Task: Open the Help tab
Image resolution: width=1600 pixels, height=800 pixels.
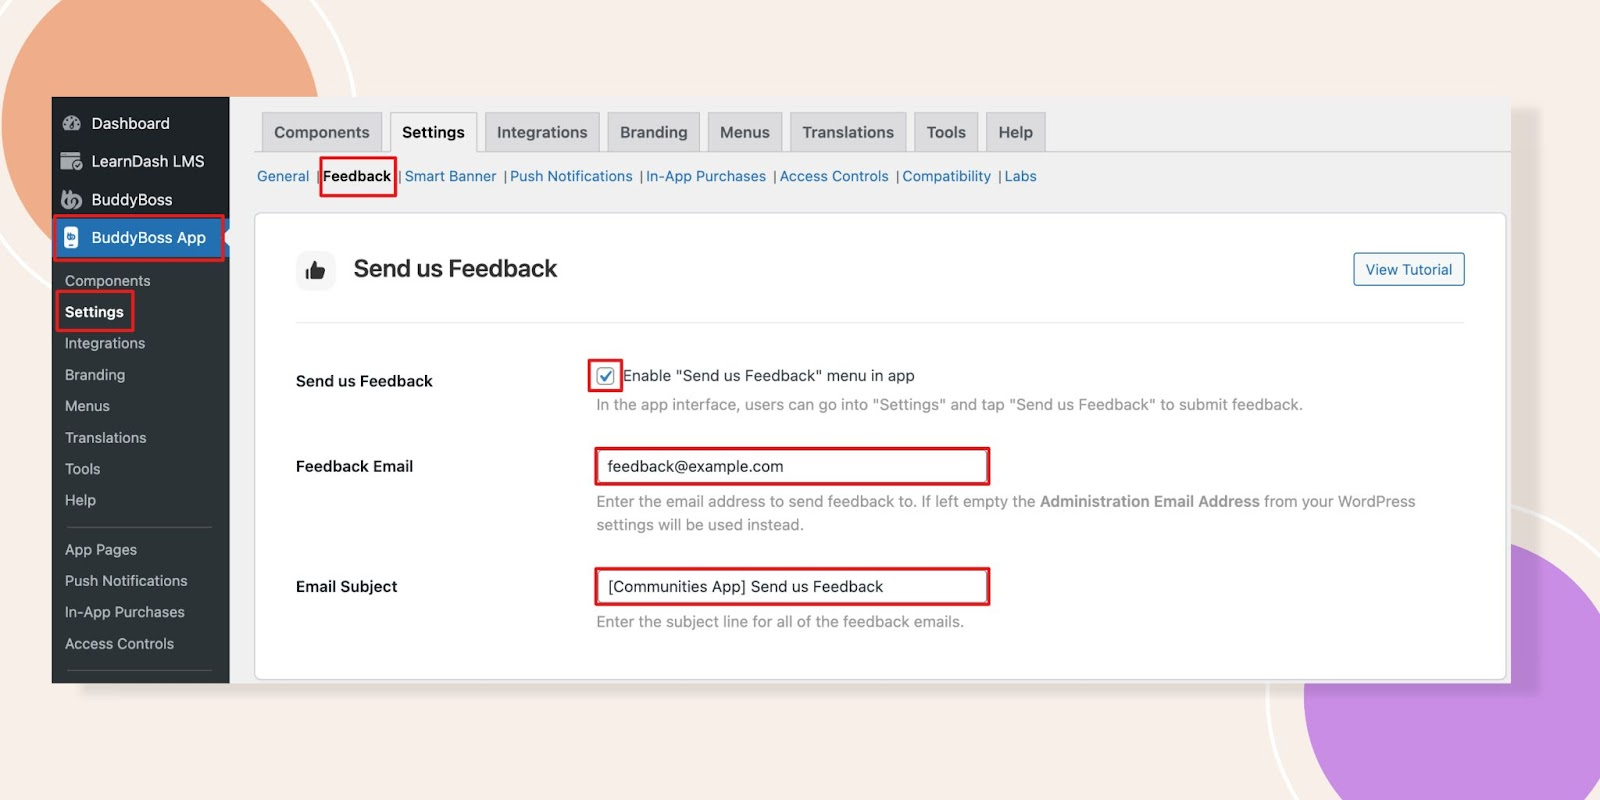Action: coord(1015,132)
